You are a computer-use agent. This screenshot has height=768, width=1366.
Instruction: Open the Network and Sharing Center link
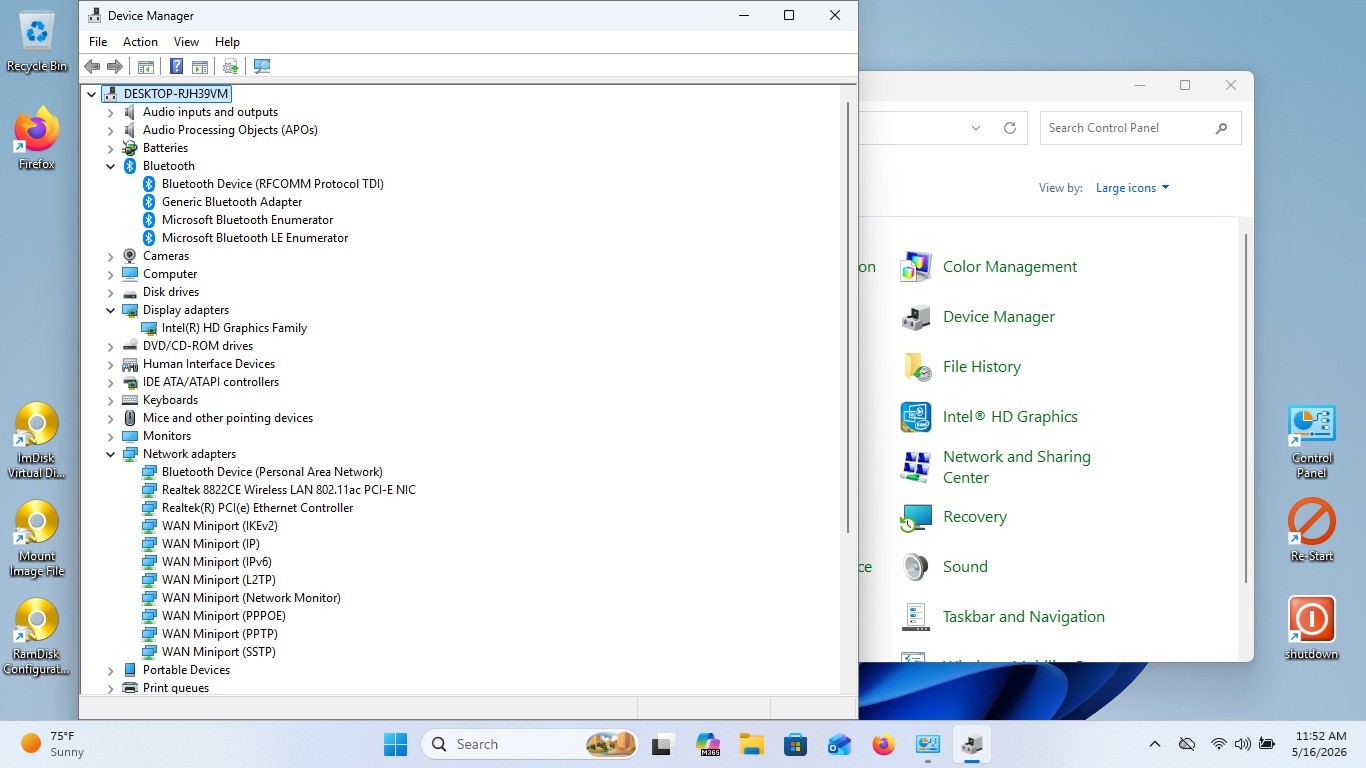coord(1017,467)
